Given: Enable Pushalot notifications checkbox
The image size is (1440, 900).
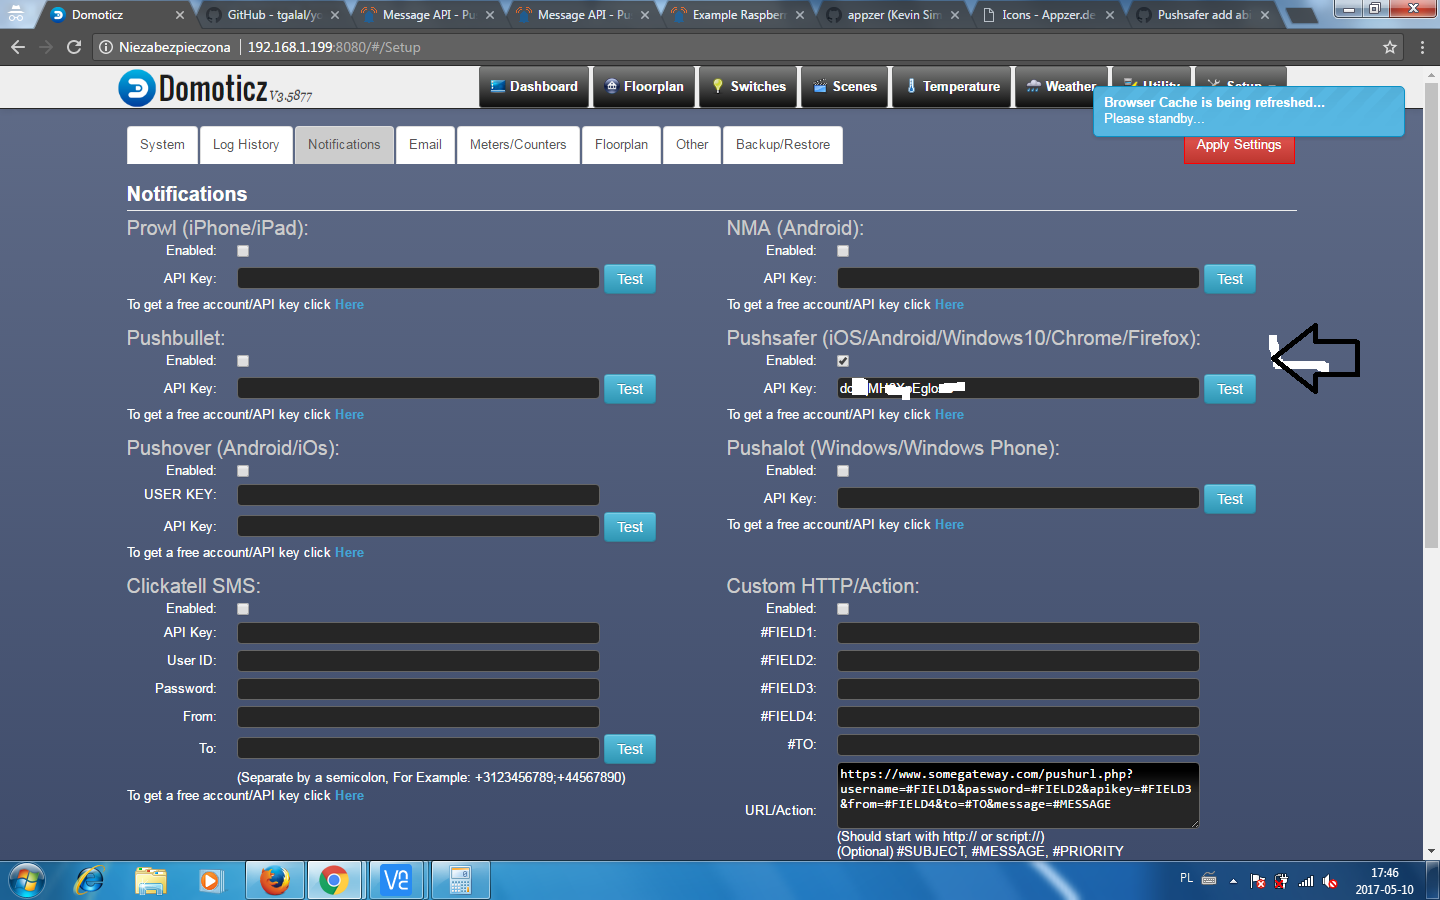Looking at the screenshot, I should [x=843, y=471].
